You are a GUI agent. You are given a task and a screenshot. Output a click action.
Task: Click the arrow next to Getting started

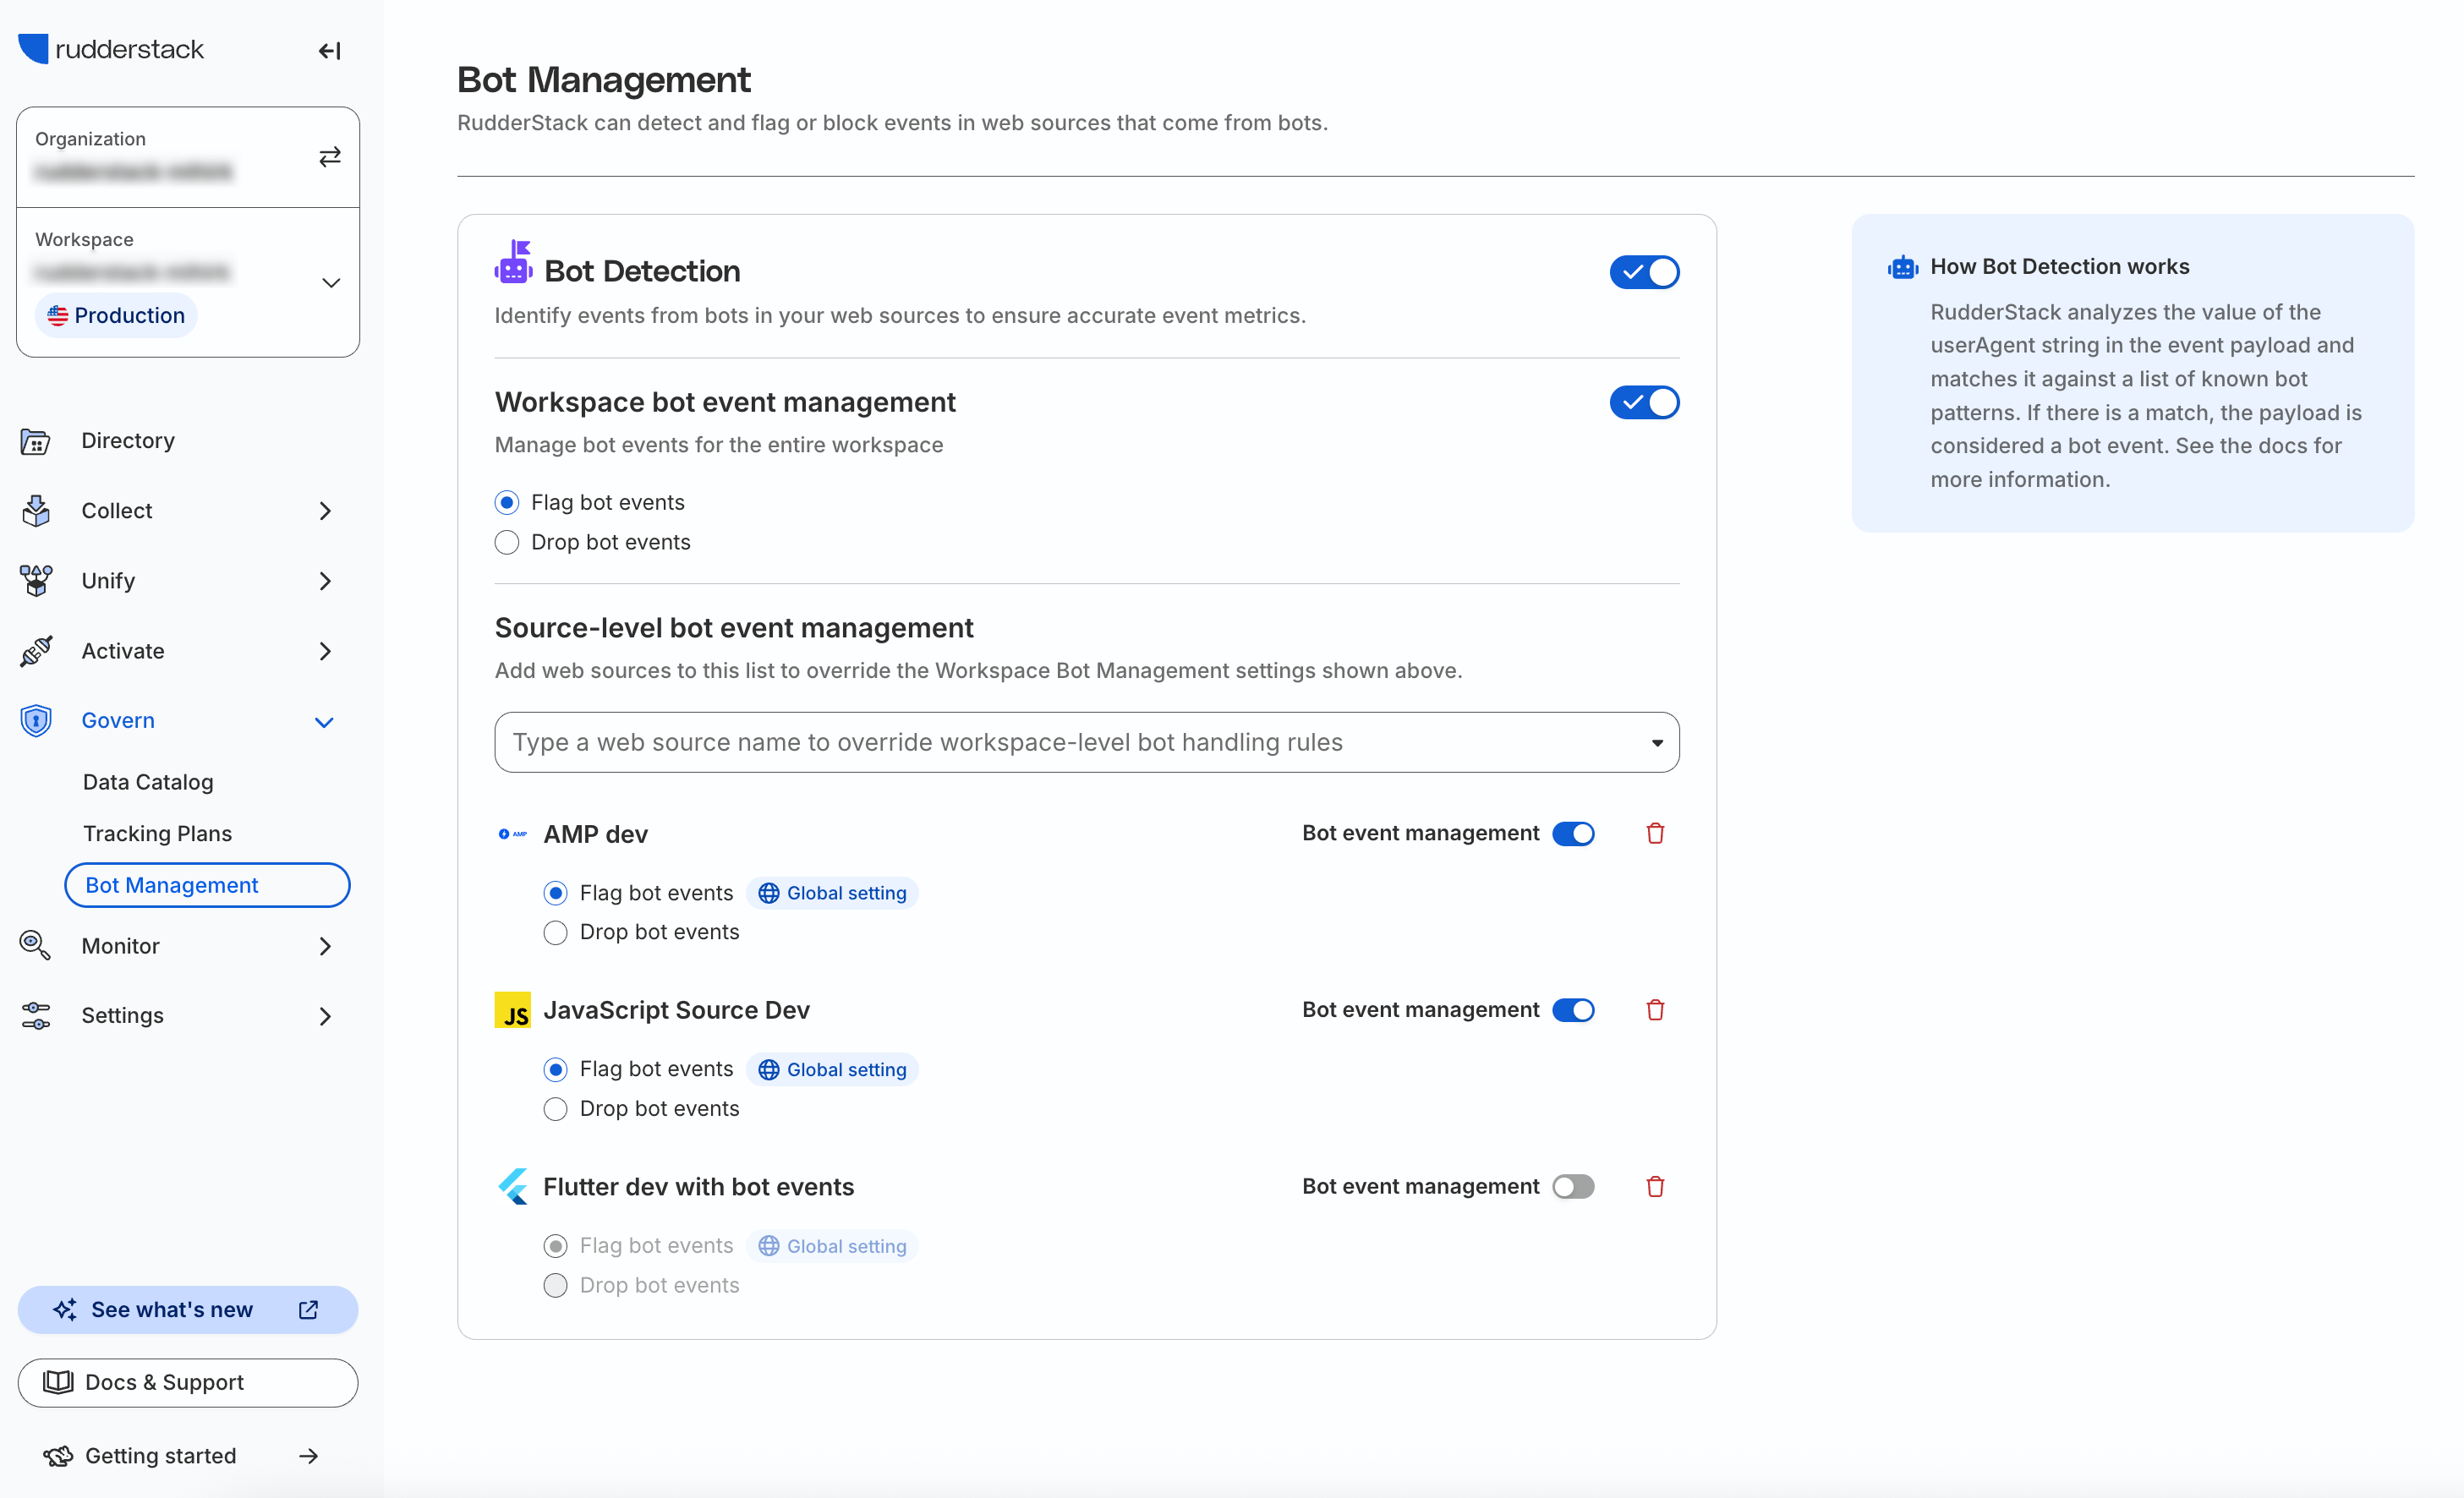(309, 1456)
